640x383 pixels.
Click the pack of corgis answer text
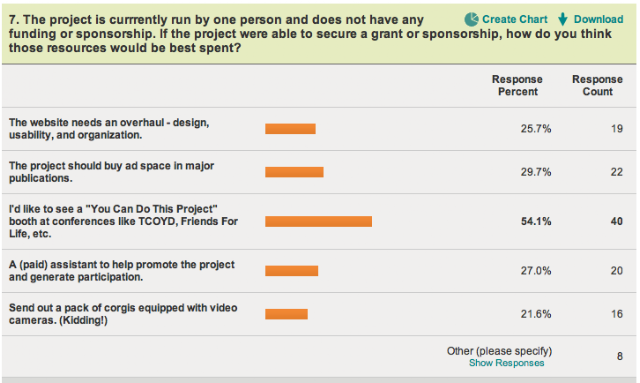123,314
